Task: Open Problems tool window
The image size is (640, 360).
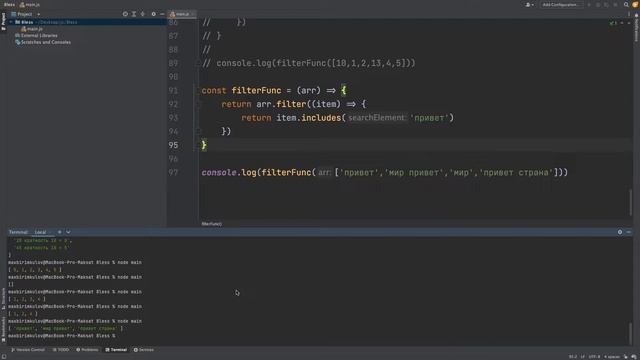Action: click(87, 350)
